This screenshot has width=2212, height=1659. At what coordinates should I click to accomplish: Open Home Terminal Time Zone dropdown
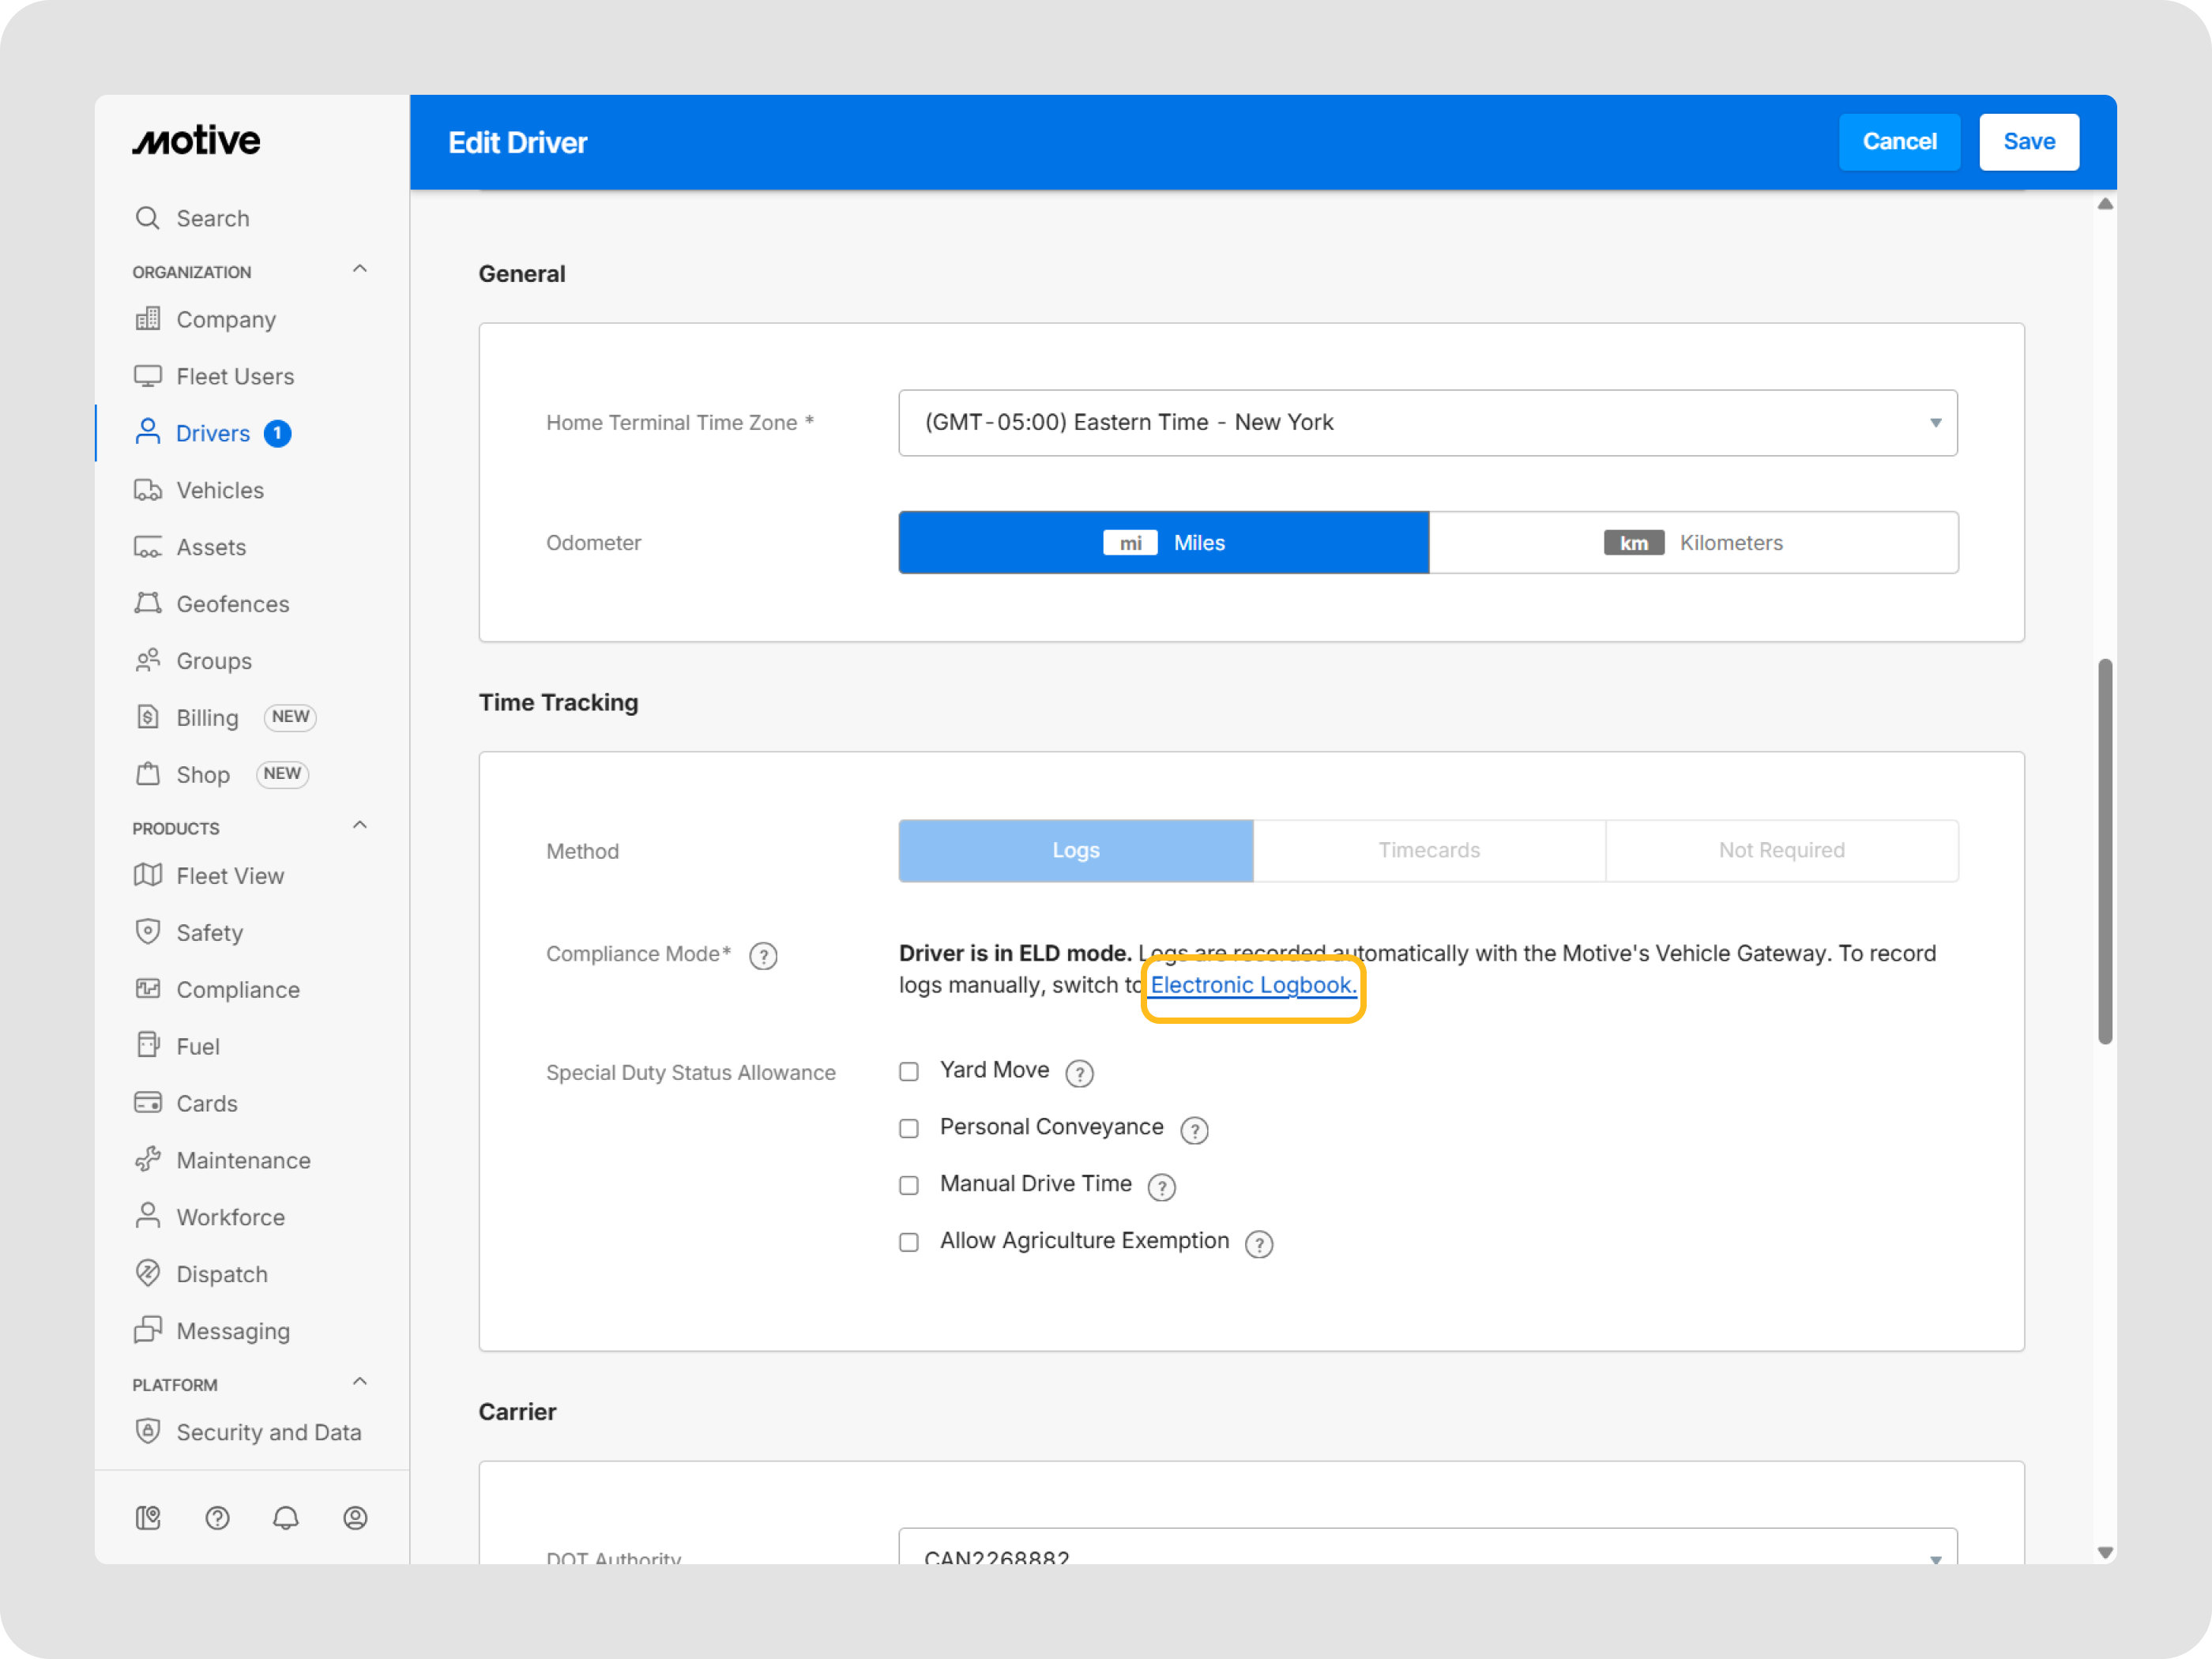coord(1427,423)
